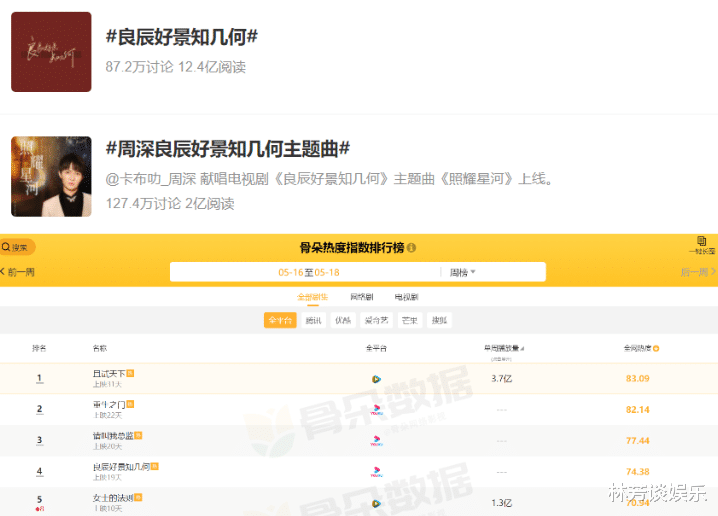Click the 全平台 column header

point(376,348)
